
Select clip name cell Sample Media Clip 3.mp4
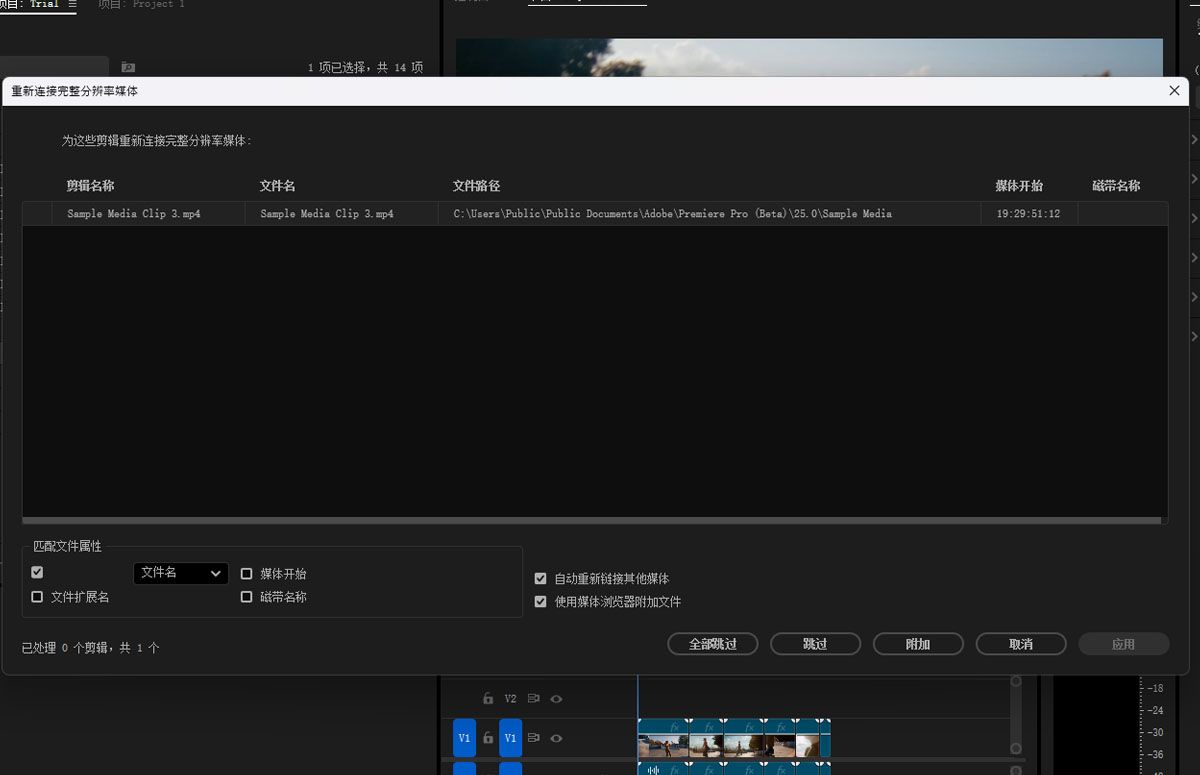click(134, 214)
